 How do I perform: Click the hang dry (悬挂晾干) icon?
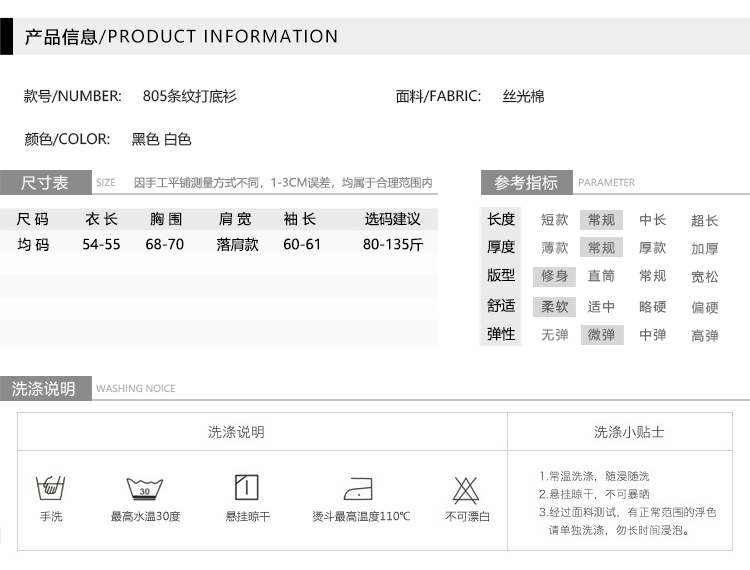pyautogui.click(x=247, y=487)
